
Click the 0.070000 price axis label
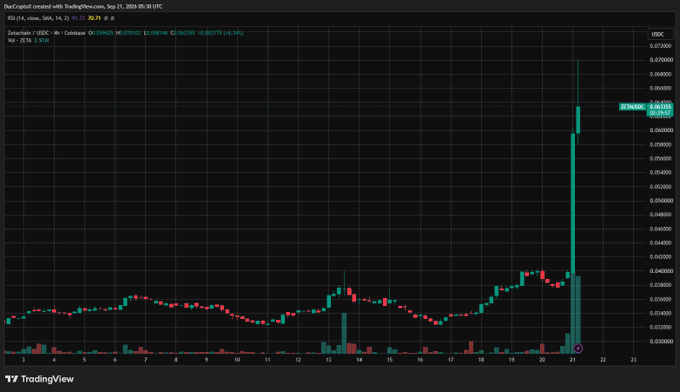point(660,60)
